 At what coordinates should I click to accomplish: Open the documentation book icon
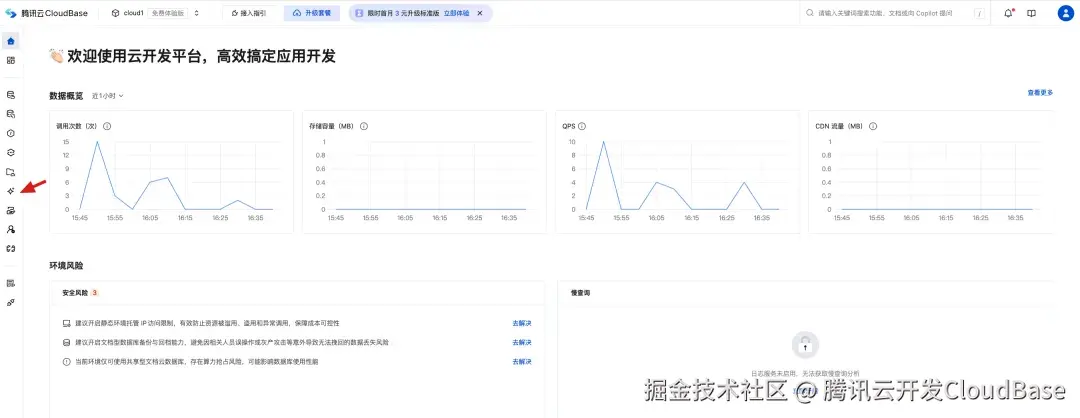[x=1031, y=13]
